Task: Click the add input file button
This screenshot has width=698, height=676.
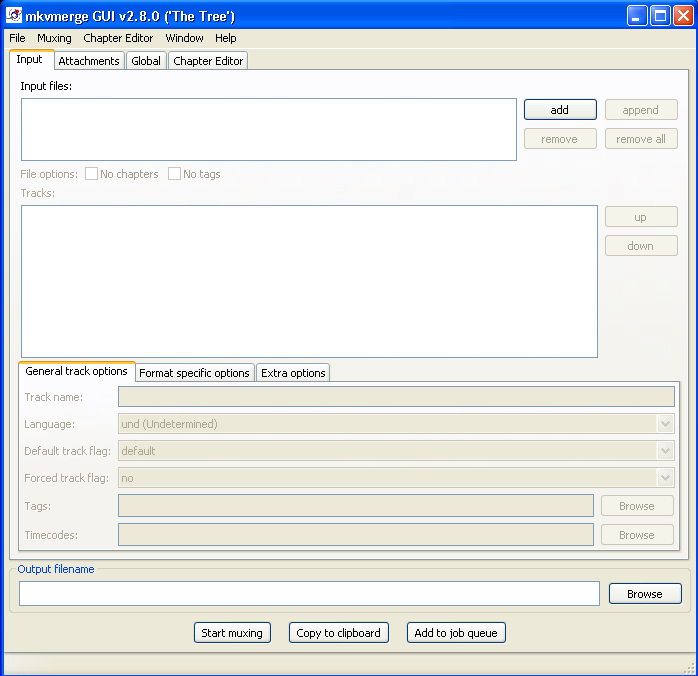Action: tap(560, 109)
